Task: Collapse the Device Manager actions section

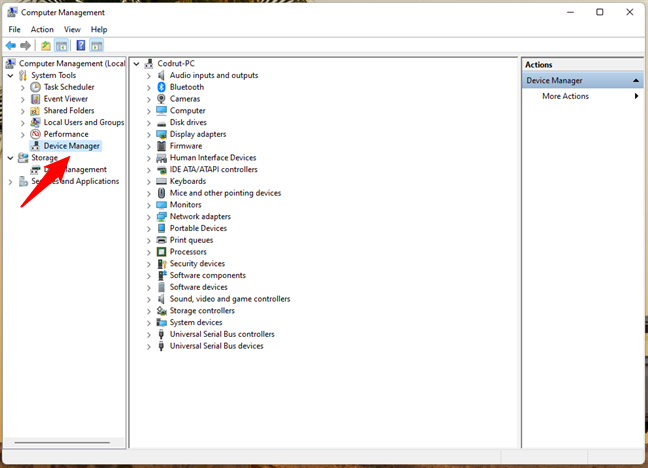Action: [x=636, y=81]
